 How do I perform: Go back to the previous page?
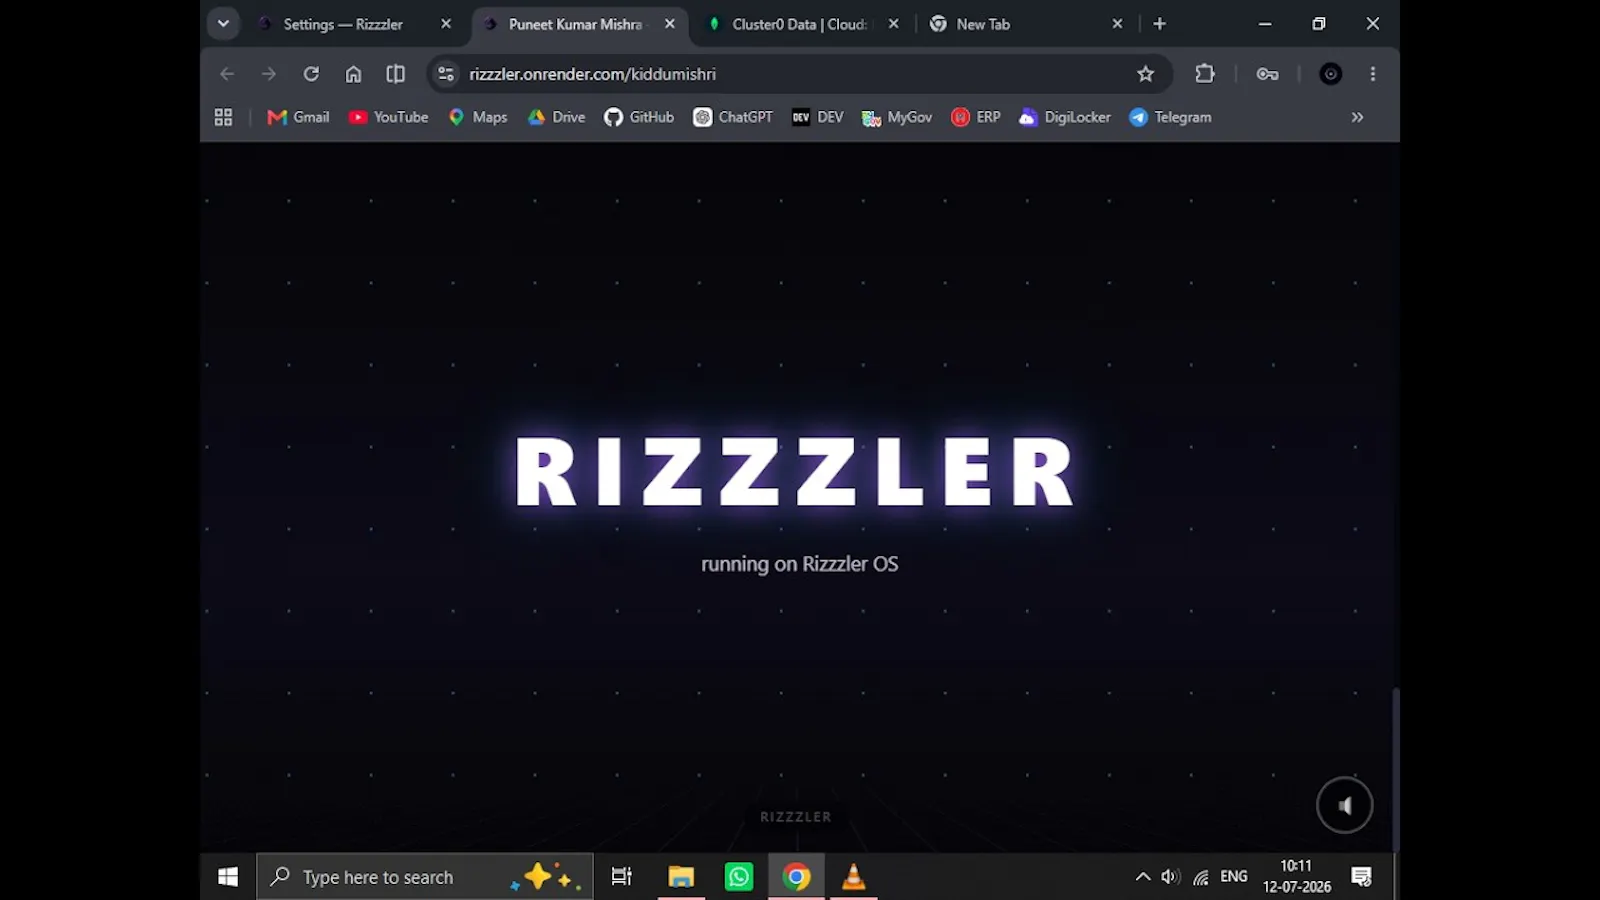pyautogui.click(x=227, y=74)
